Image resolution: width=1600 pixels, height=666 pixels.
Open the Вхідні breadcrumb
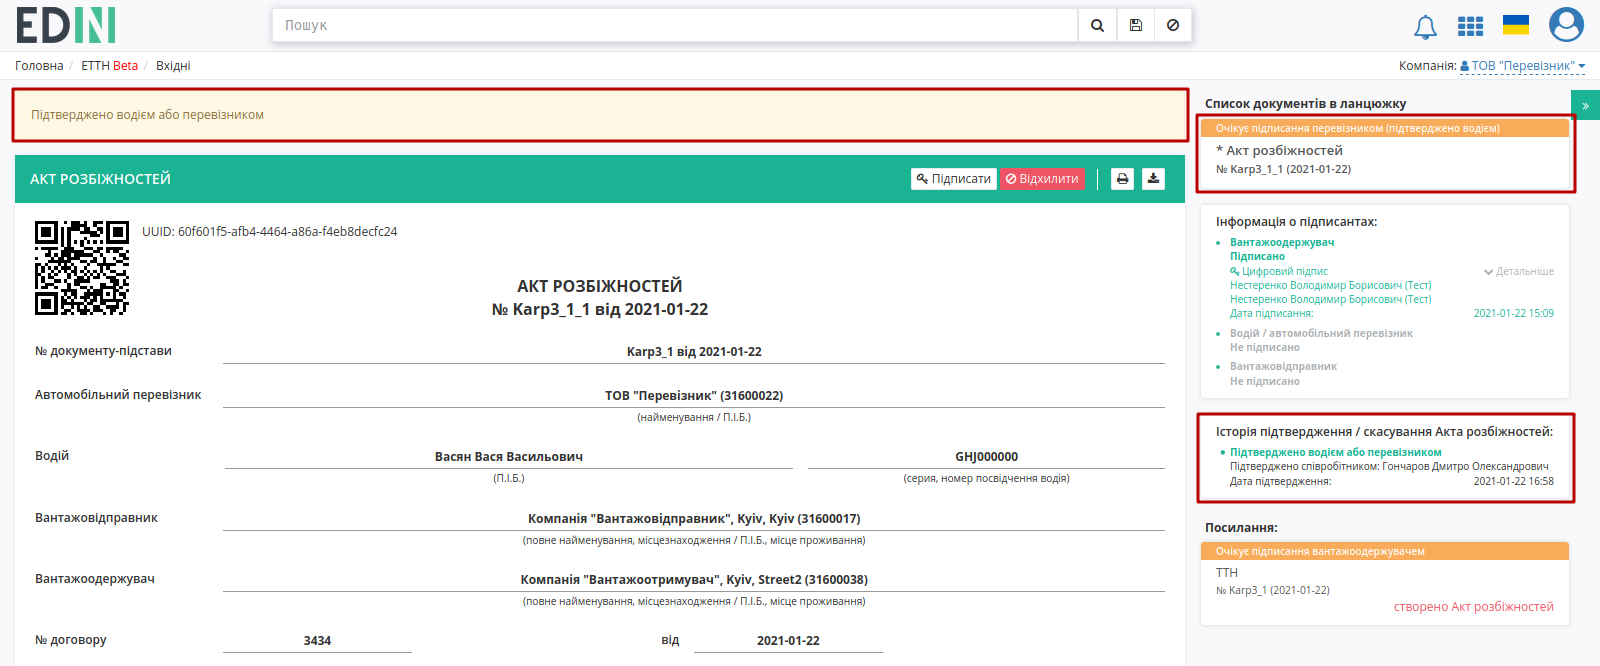pos(173,66)
